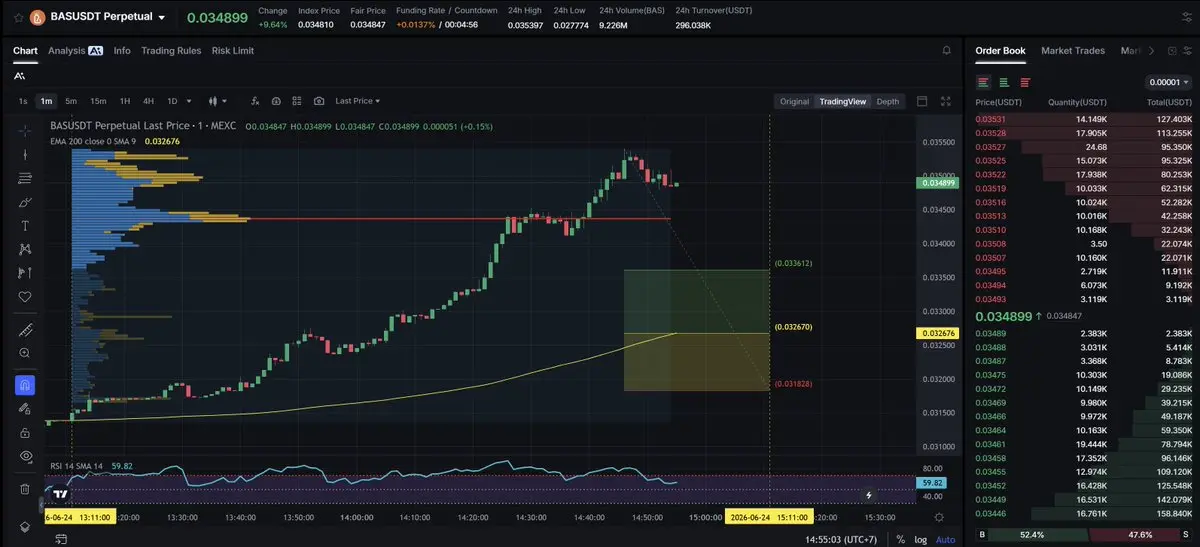Image resolution: width=1200 pixels, height=547 pixels.
Task: Click bid price 0.03489 in order book
Action: click(991, 333)
